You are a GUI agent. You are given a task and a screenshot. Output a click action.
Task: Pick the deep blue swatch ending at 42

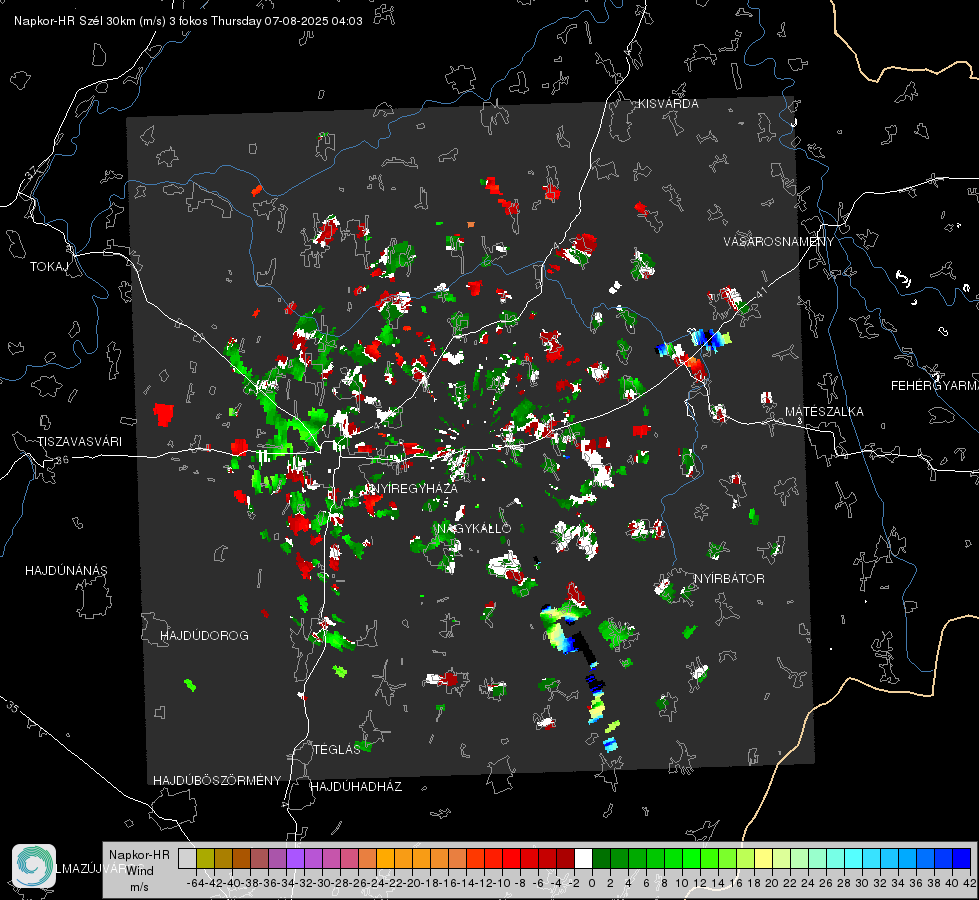click(x=962, y=858)
